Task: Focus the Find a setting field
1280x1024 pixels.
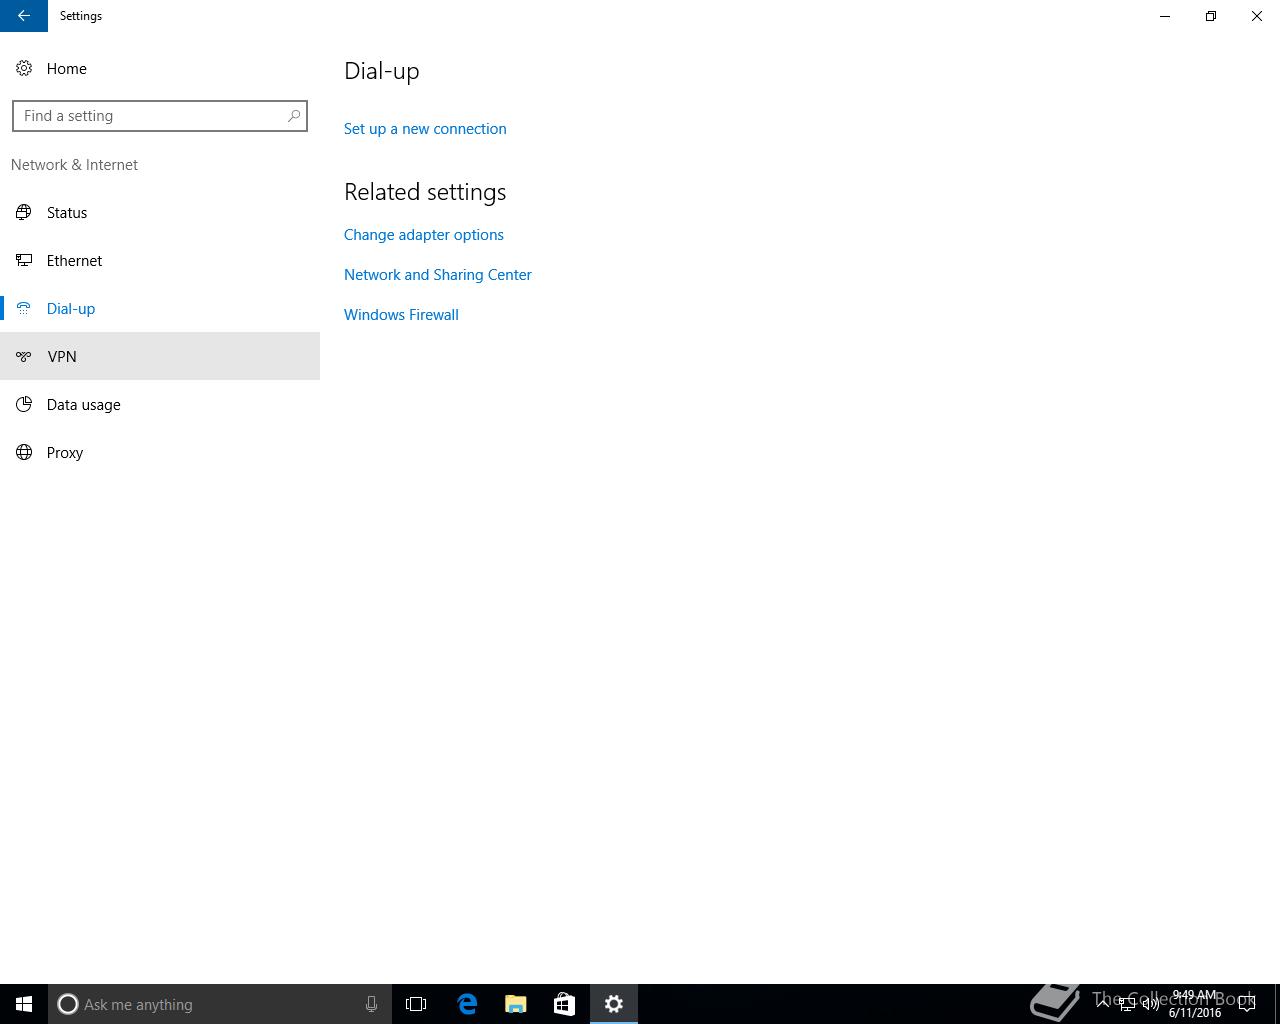Action: [160, 116]
